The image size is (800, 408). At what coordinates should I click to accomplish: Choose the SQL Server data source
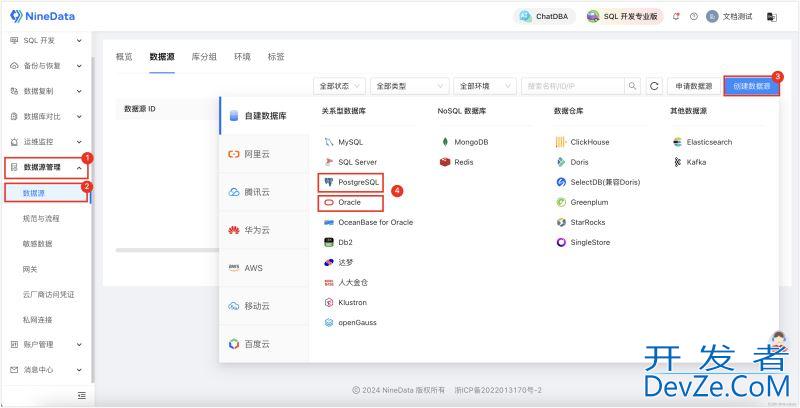[351, 162]
